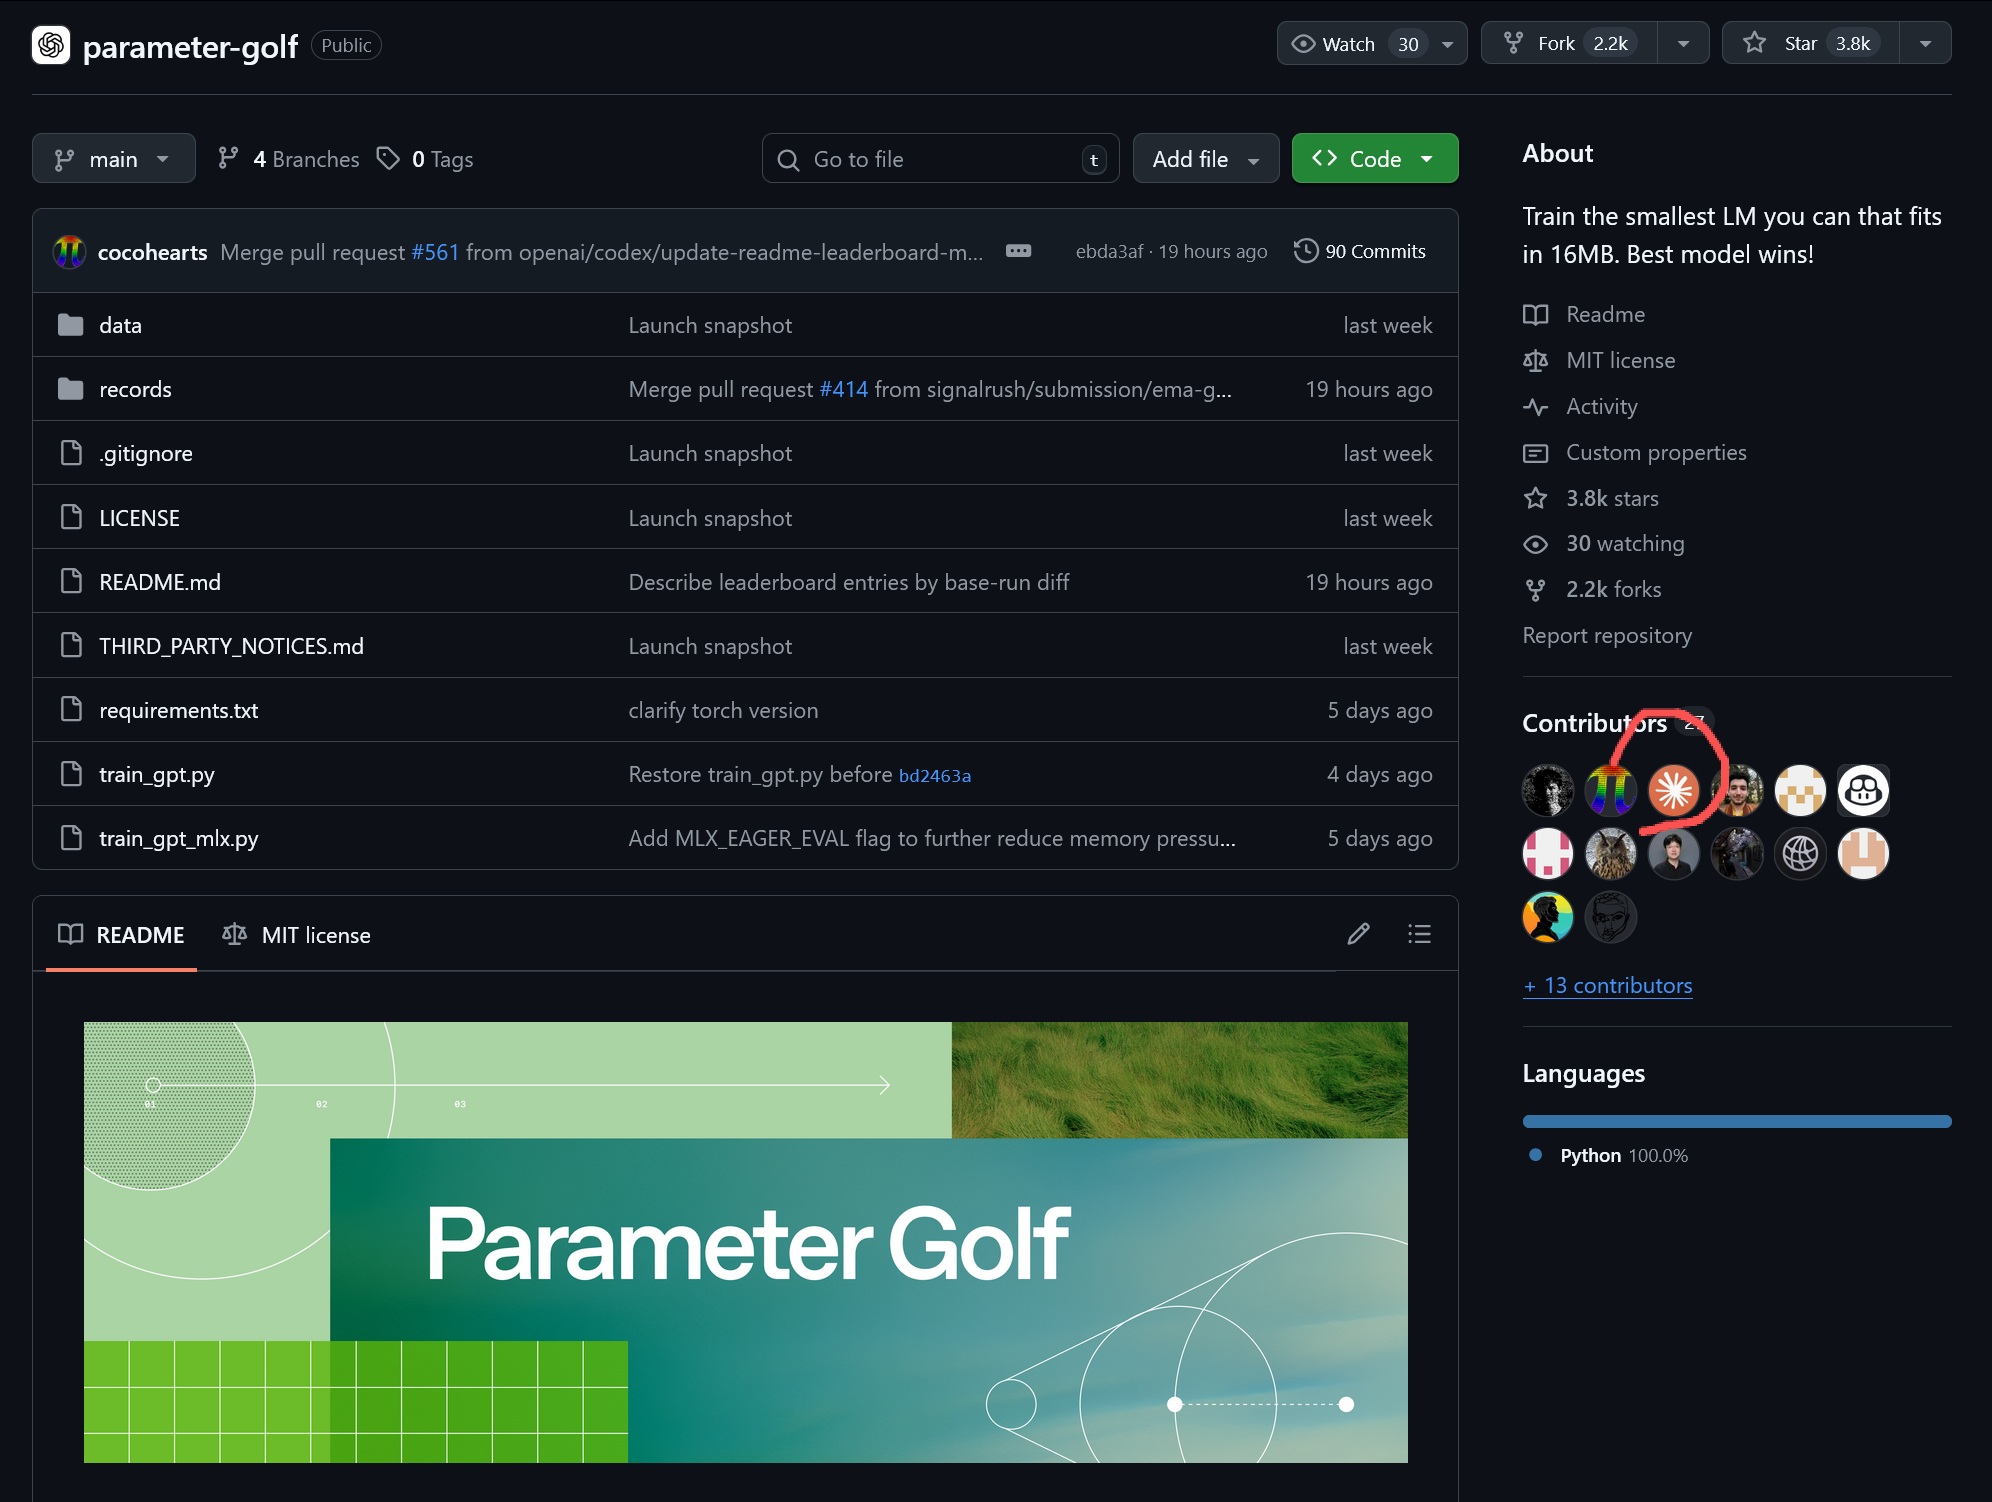Toggle the eye icon beside 30 watching
This screenshot has height=1502, width=1992.
(1537, 543)
